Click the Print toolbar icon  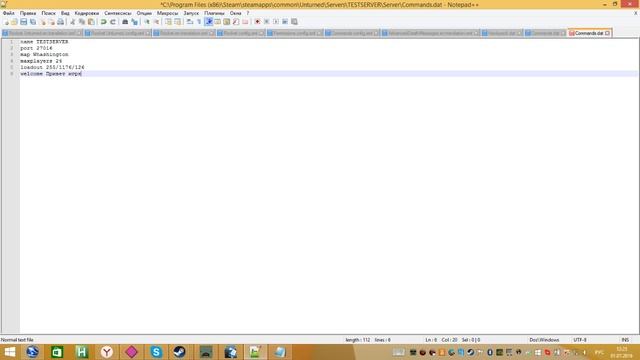coord(61,22)
